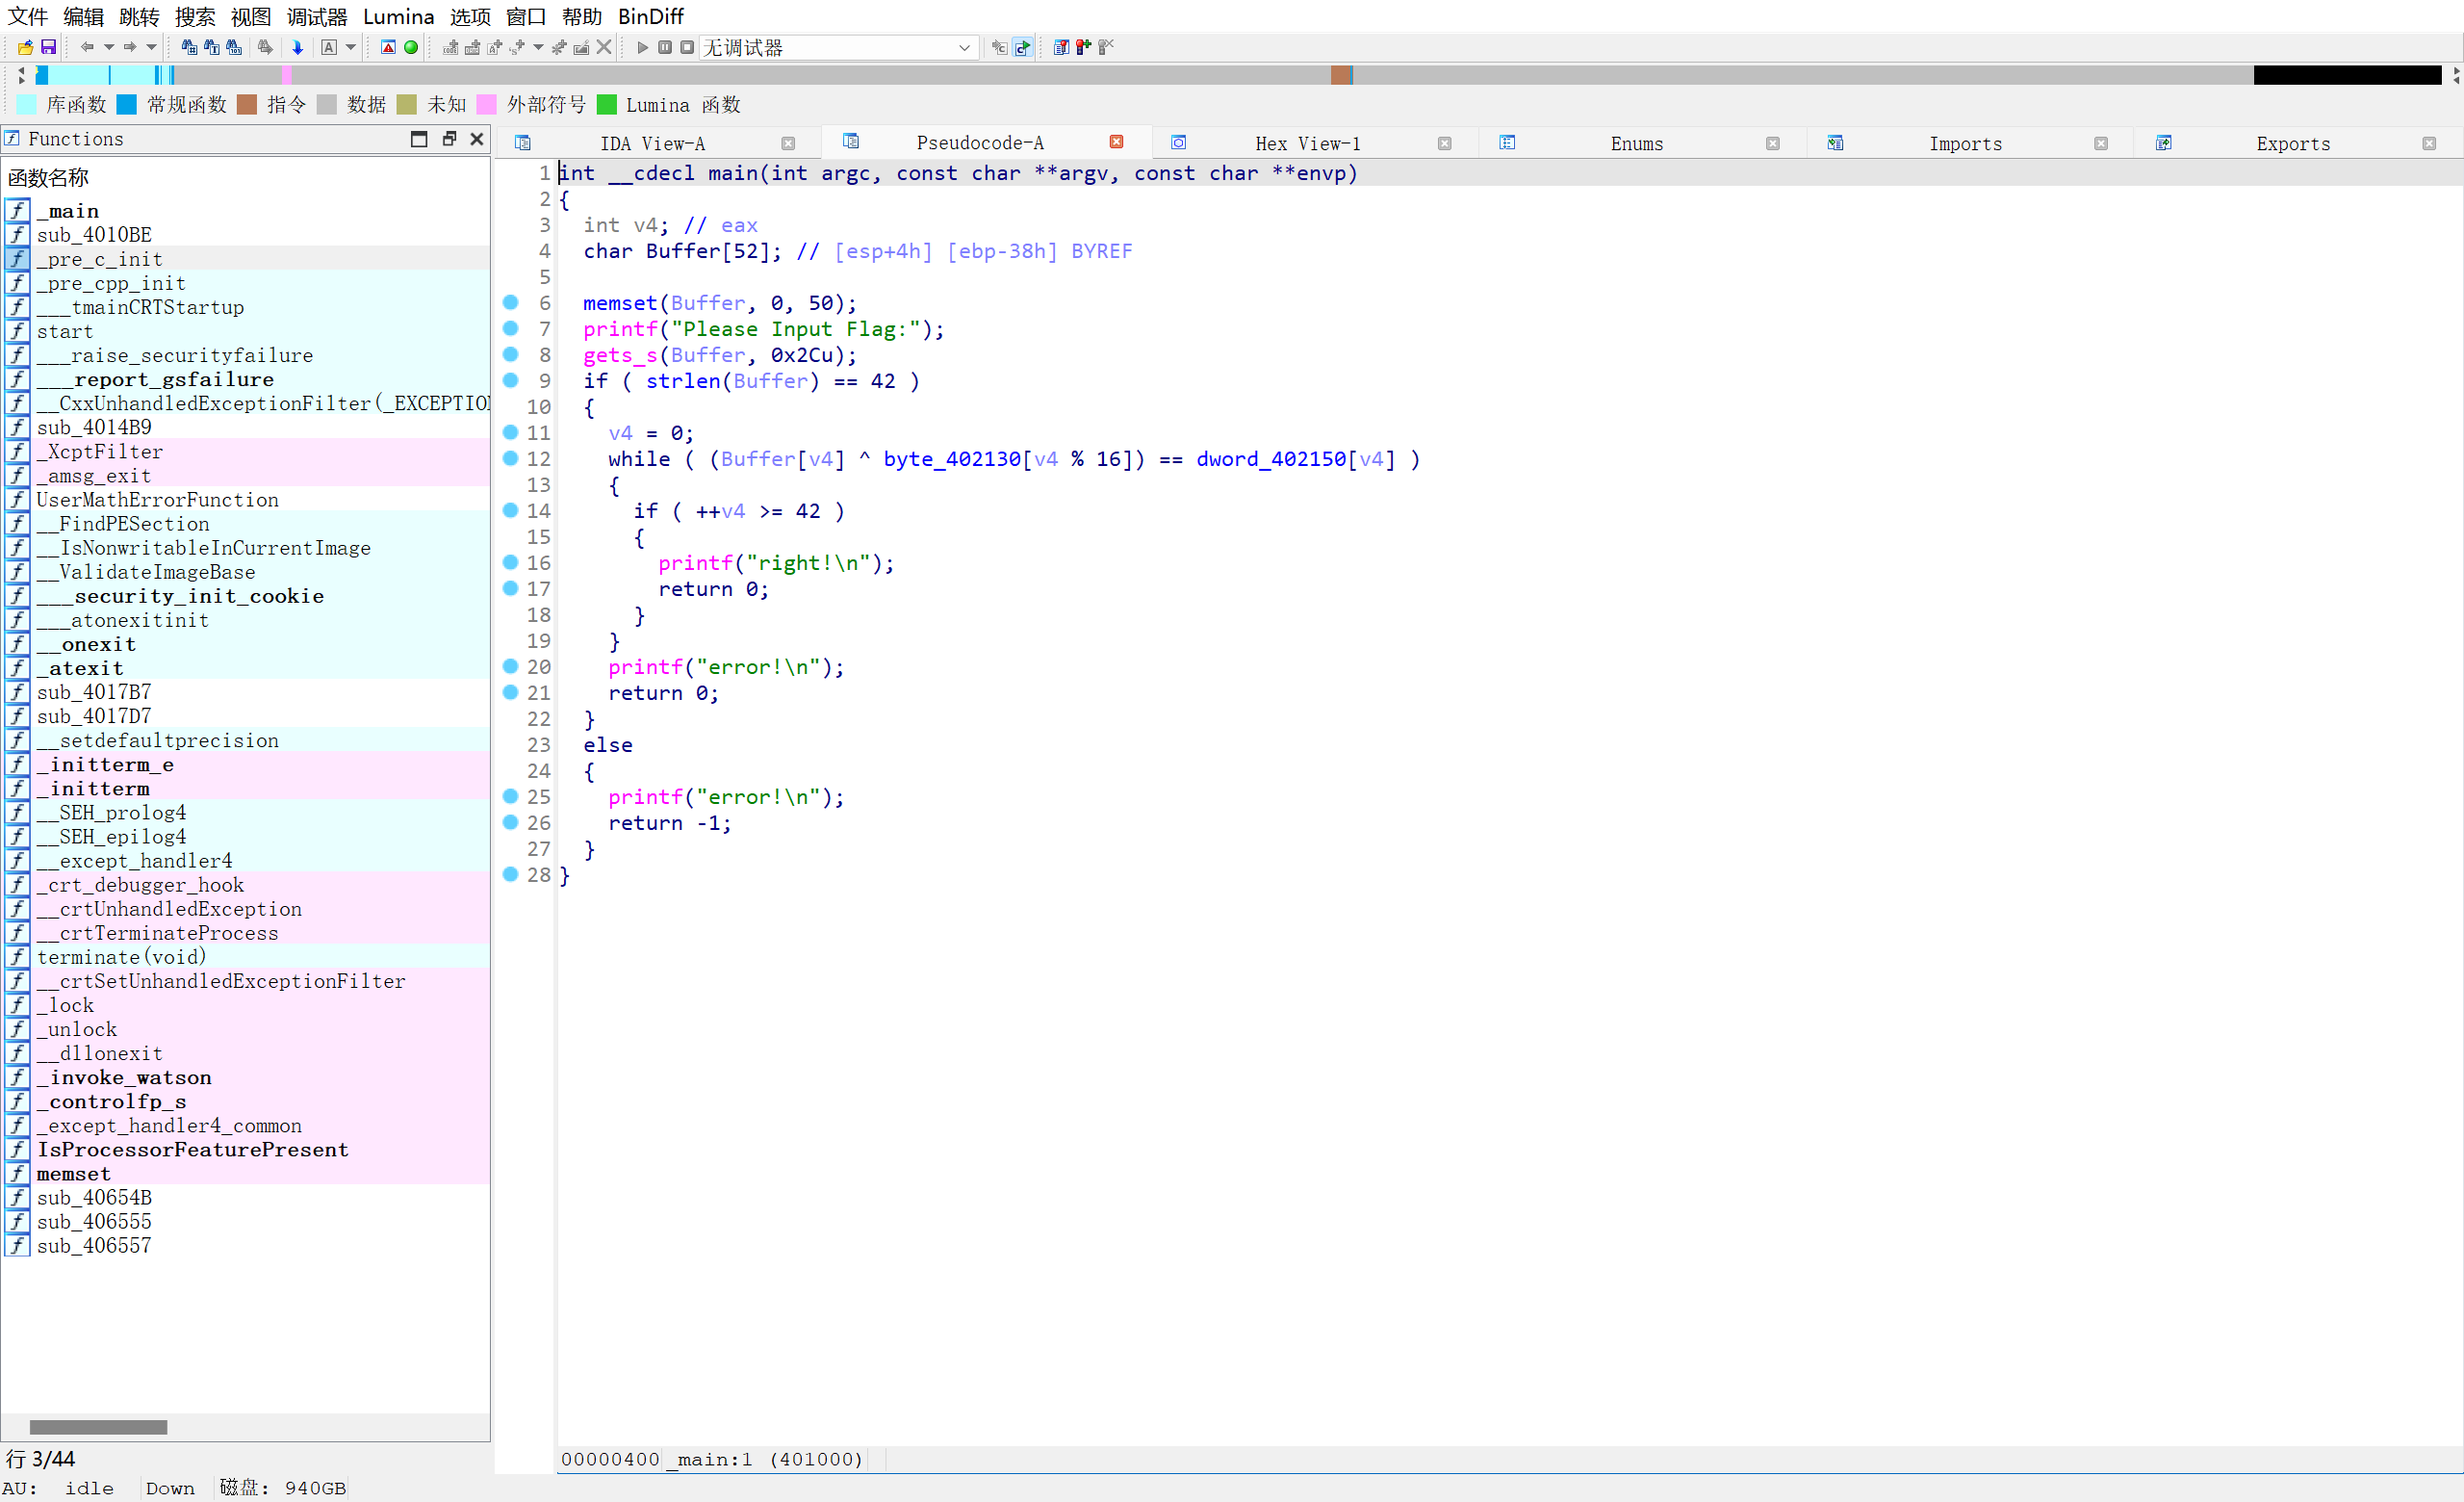This screenshot has width=2464, height=1502.
Task: Toggle breakpoint dot on line 6
Action: 511,302
